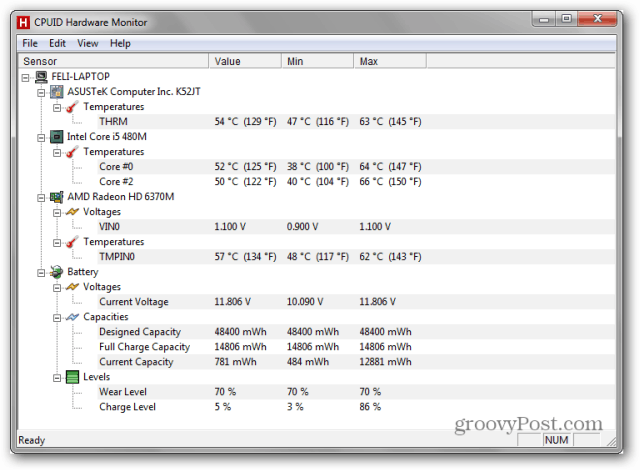This screenshot has height=470, width=640.
Task: Collapse the FELI-LAPTOP root node
Action: point(25,78)
